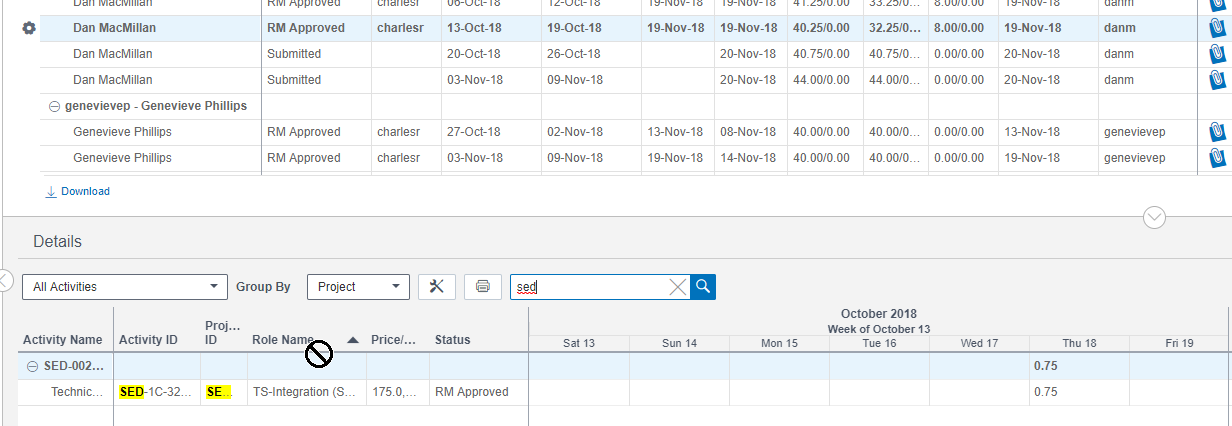Image resolution: width=1232 pixels, height=426 pixels.
Task: Click the print icon in Details toolbar
Action: (x=483, y=287)
